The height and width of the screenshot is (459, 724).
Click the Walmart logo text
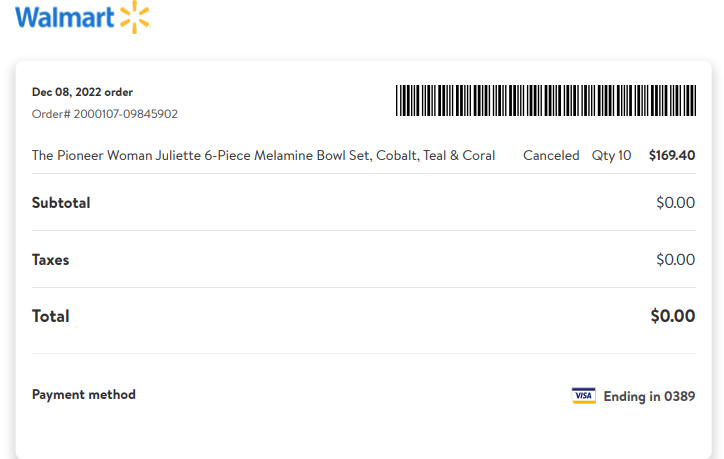point(65,18)
